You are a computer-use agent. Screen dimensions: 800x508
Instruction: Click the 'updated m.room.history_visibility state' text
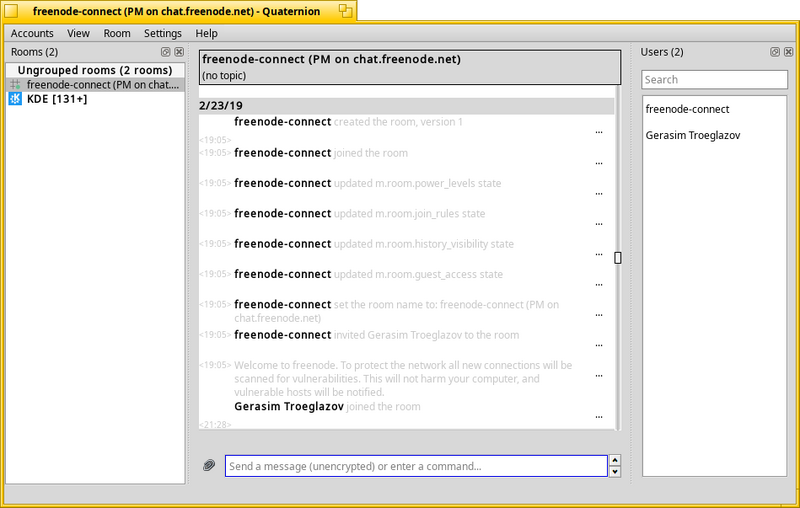[423, 244]
